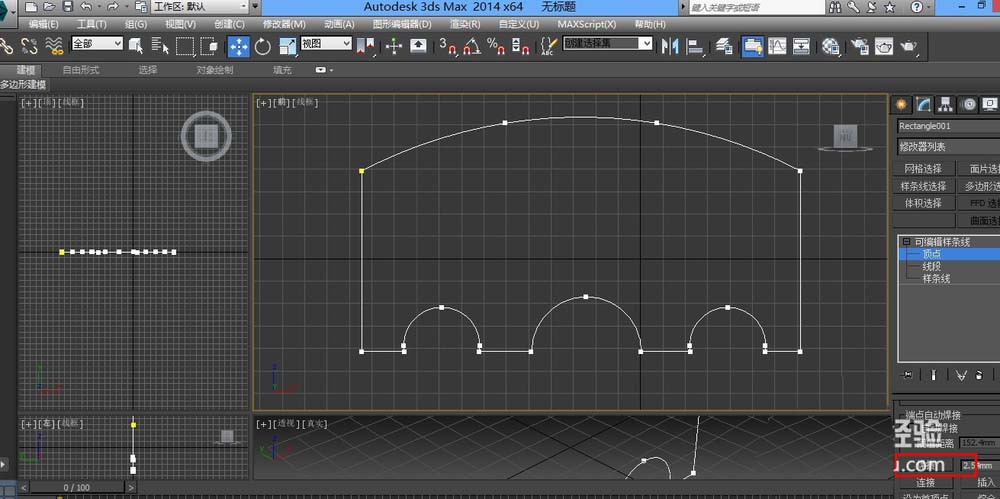Open the Create command panel tab

pos(901,104)
